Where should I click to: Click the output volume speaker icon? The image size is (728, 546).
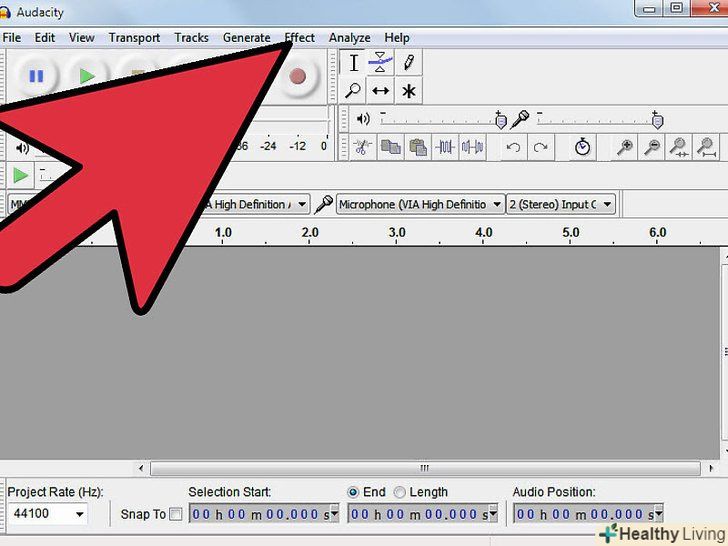[363, 119]
